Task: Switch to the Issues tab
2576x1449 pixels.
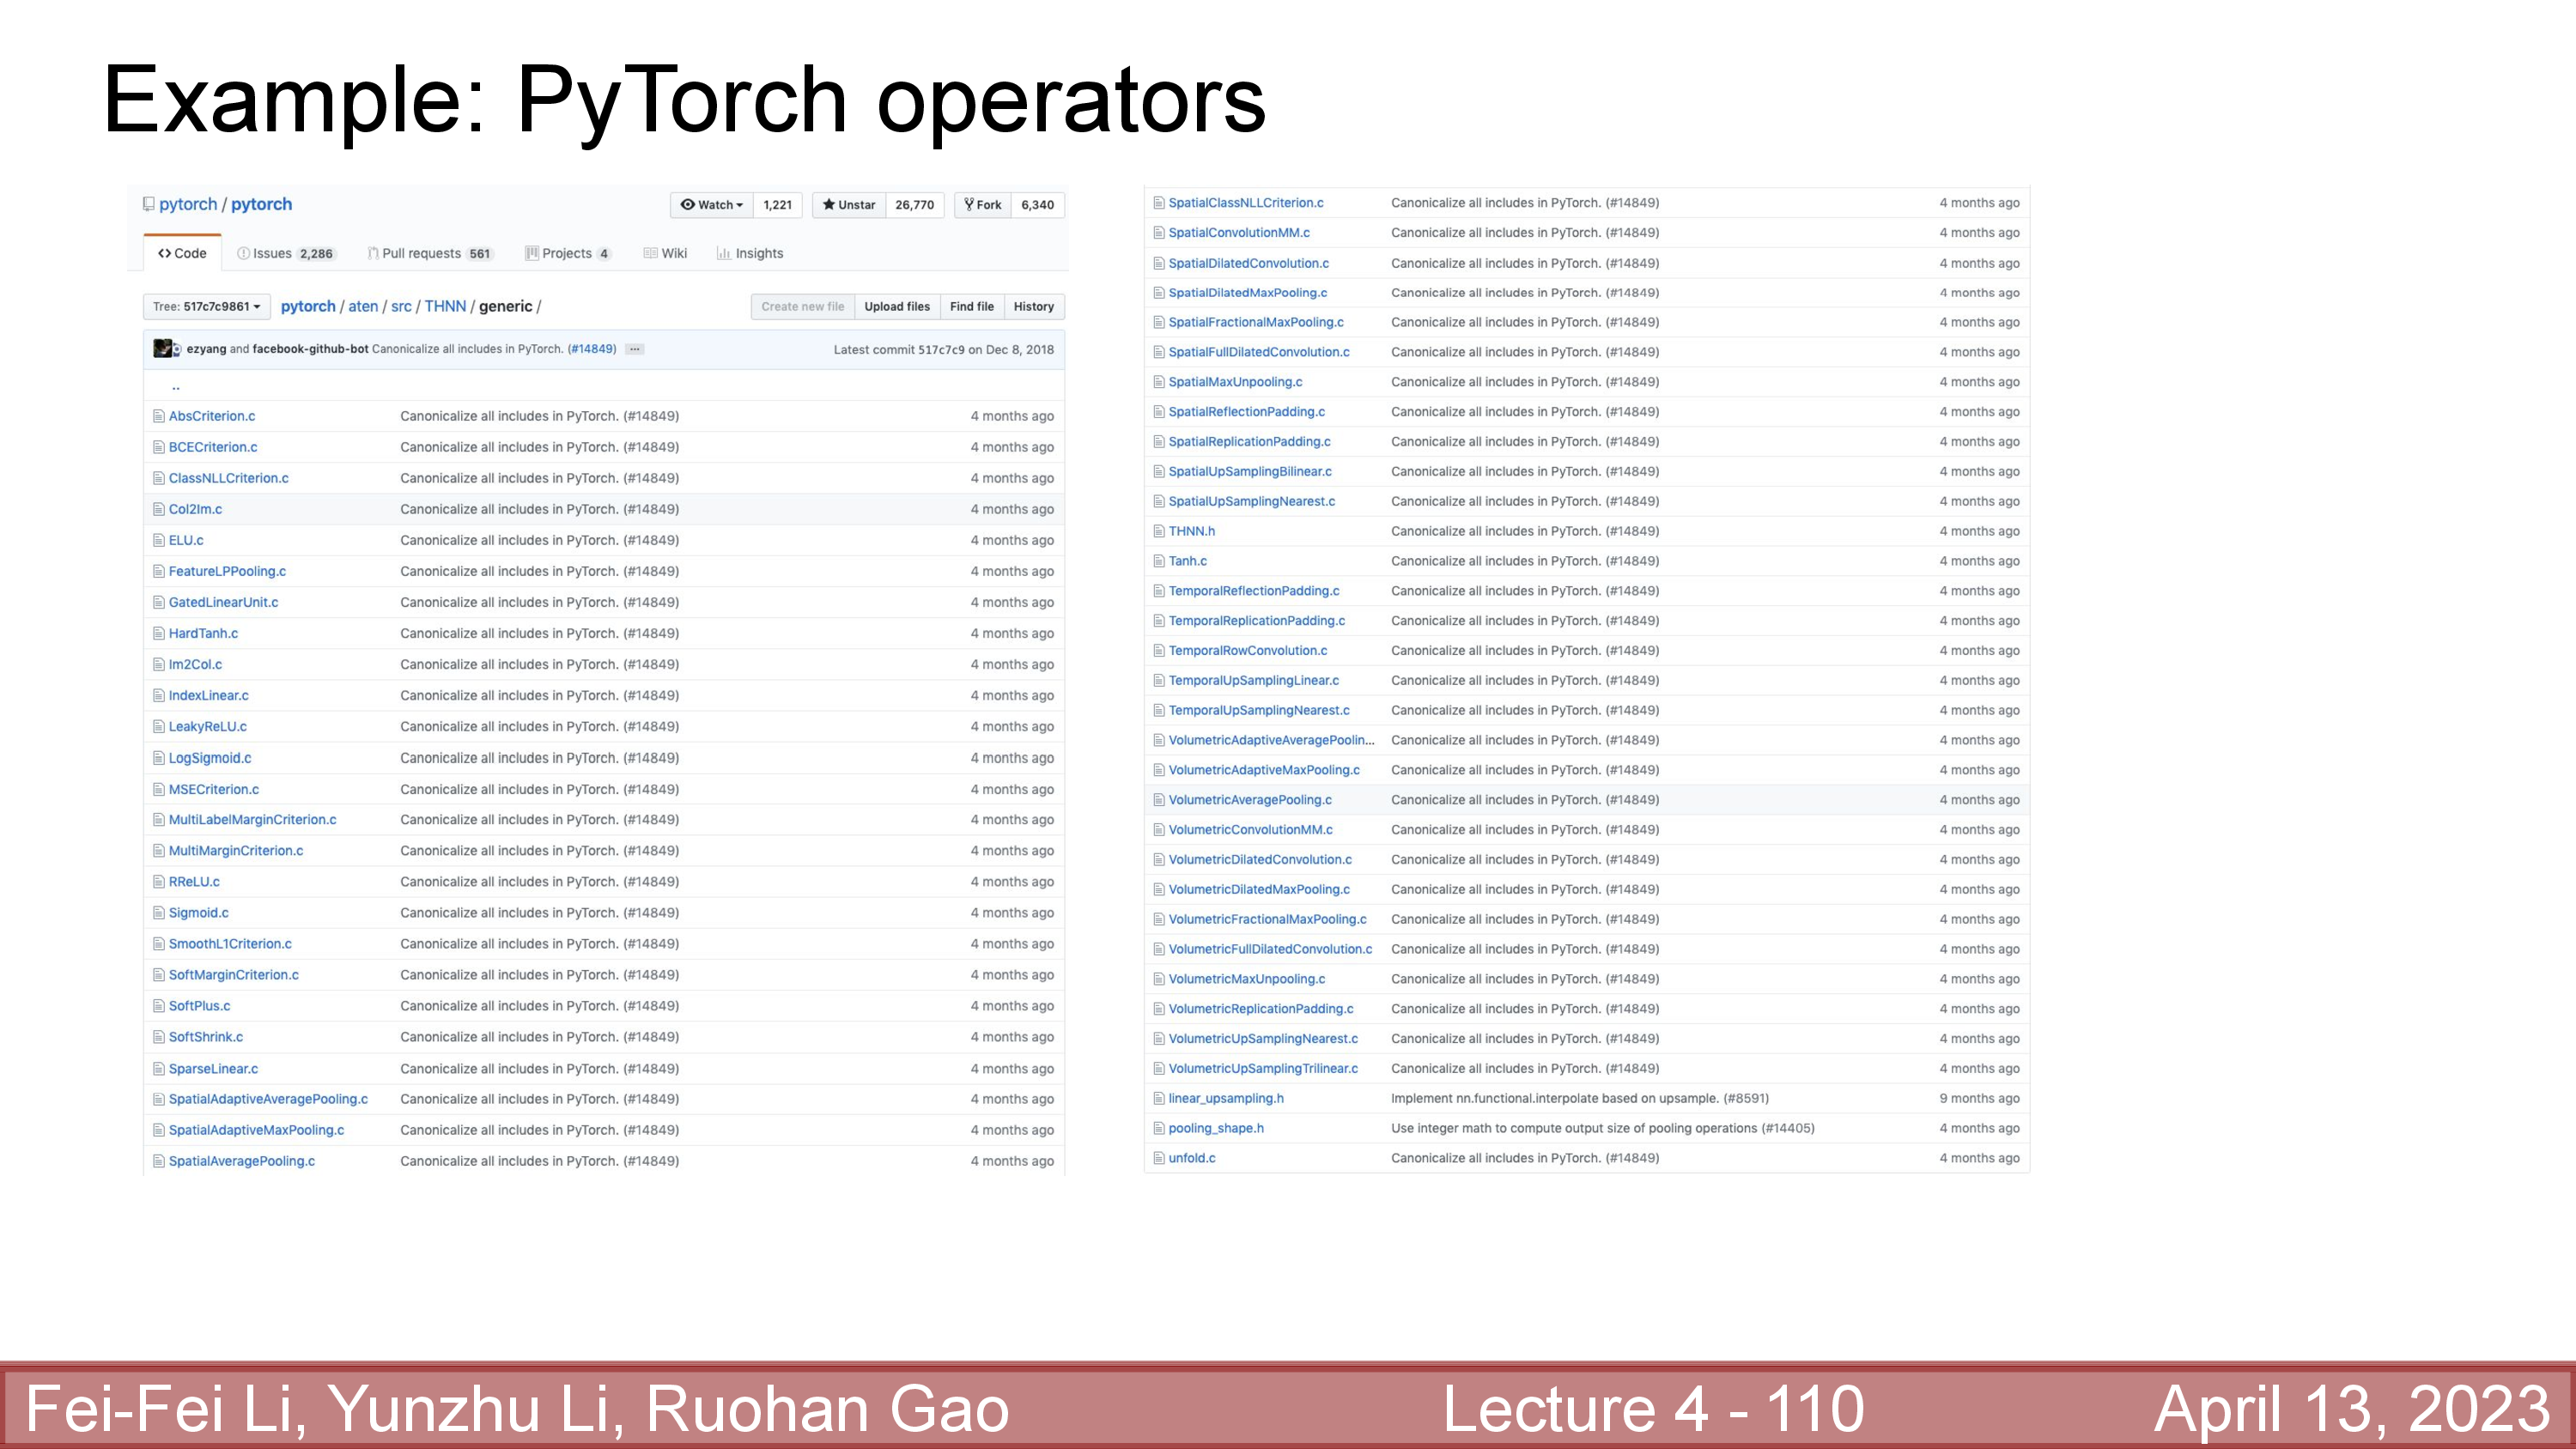Action: (285, 253)
